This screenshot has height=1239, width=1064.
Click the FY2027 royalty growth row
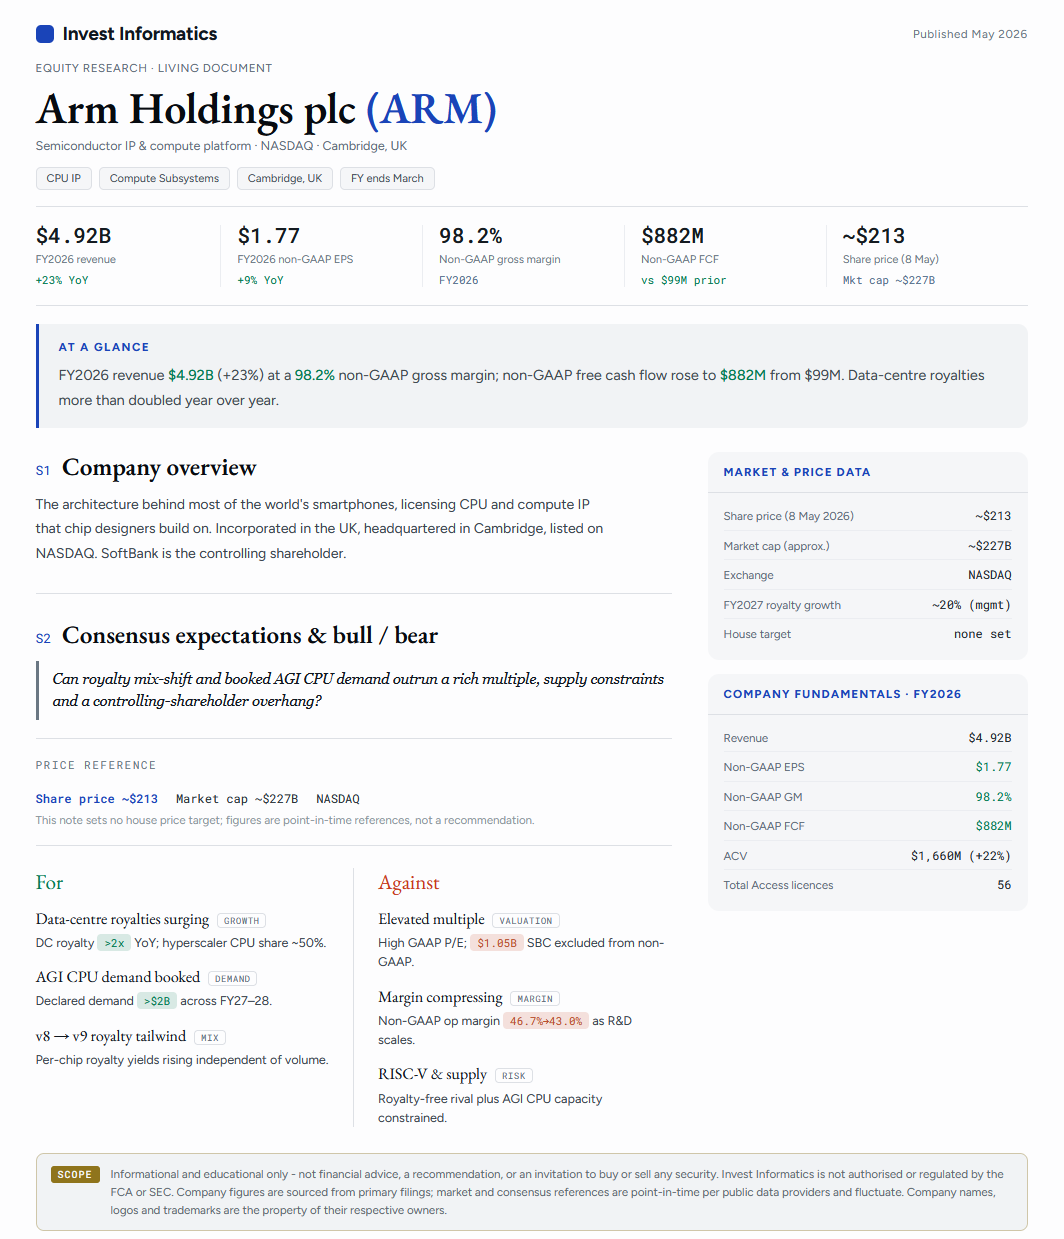pos(867,605)
